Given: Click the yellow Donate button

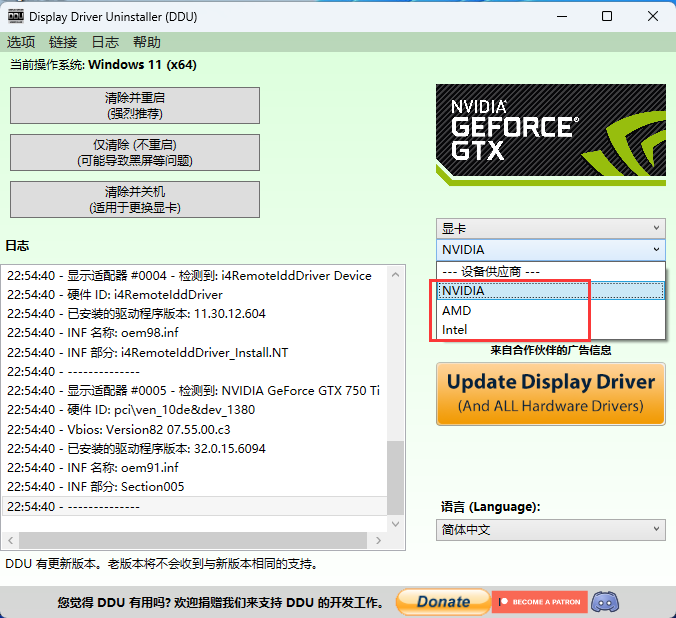Looking at the screenshot, I should click(x=443, y=602).
